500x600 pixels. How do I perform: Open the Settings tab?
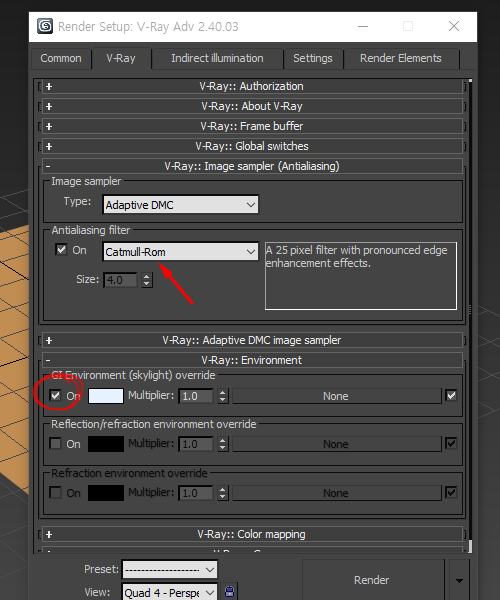[x=313, y=59]
